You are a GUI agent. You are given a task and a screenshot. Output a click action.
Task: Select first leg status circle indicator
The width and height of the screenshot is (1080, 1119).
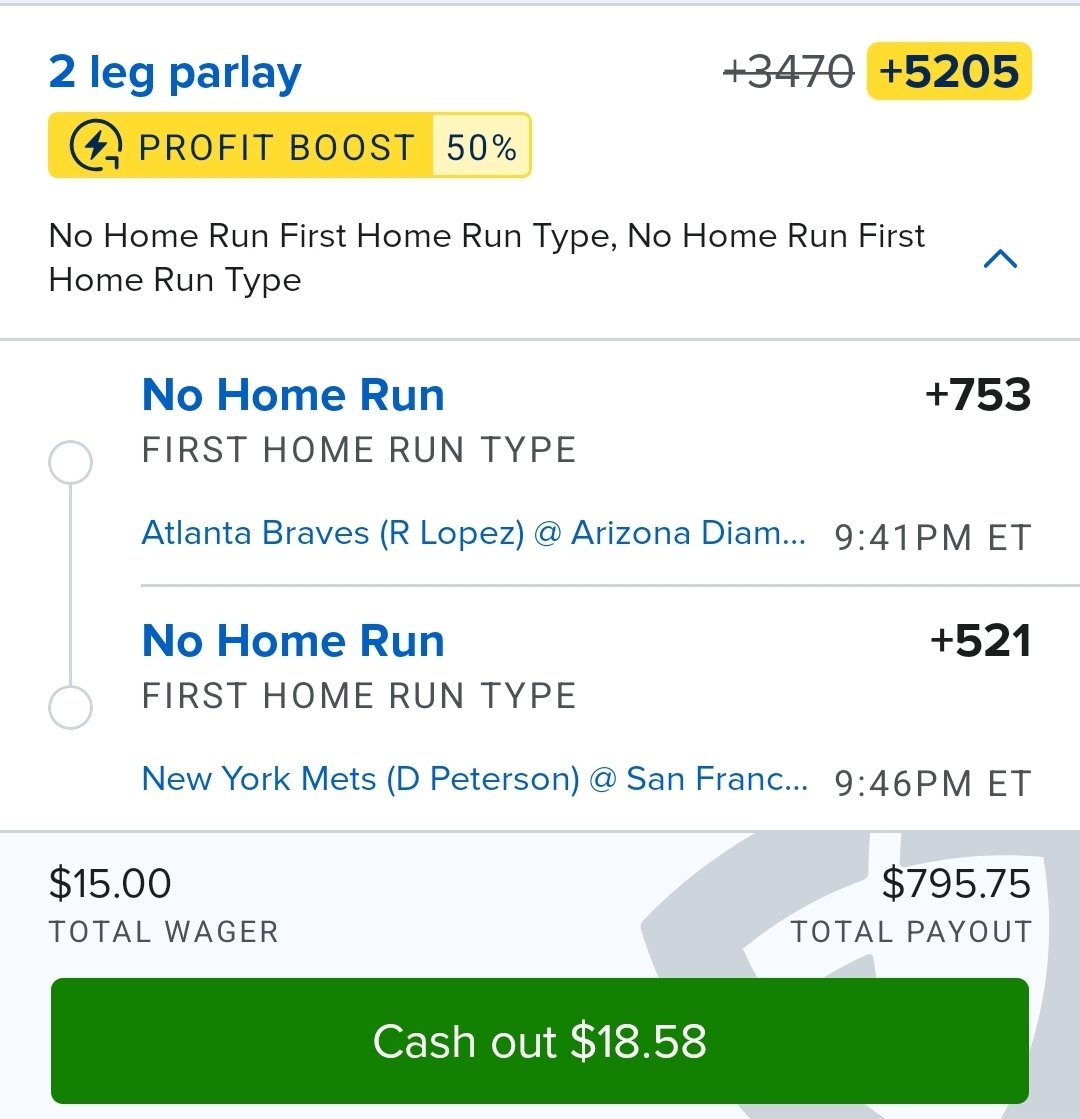[x=70, y=464]
